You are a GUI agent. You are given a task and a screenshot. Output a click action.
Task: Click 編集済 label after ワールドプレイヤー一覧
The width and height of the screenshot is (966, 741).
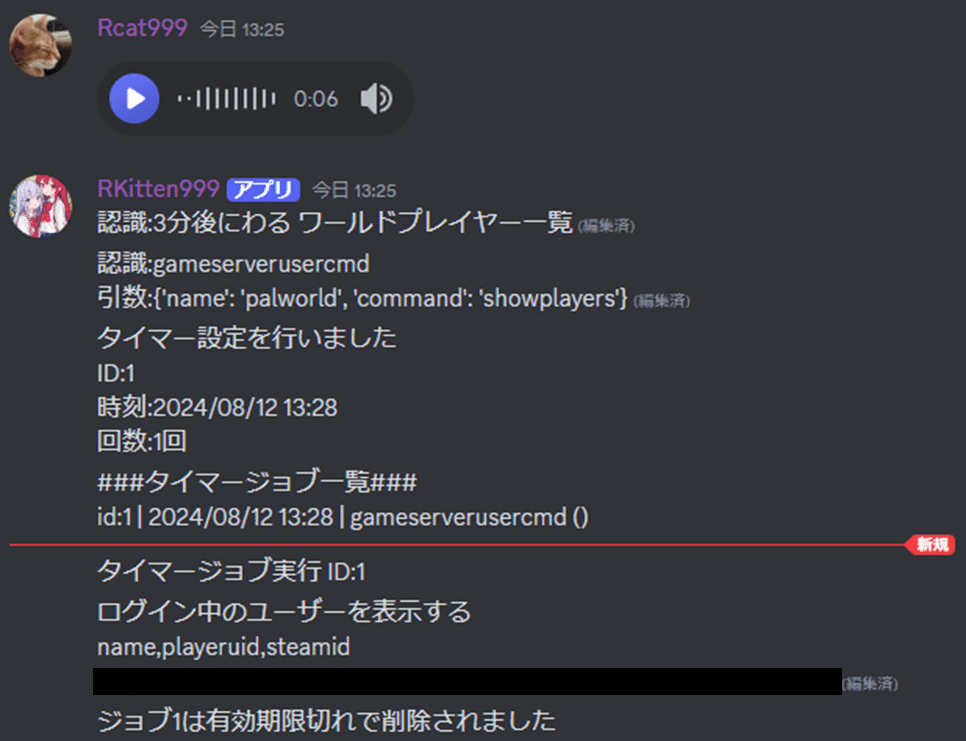click(x=606, y=226)
